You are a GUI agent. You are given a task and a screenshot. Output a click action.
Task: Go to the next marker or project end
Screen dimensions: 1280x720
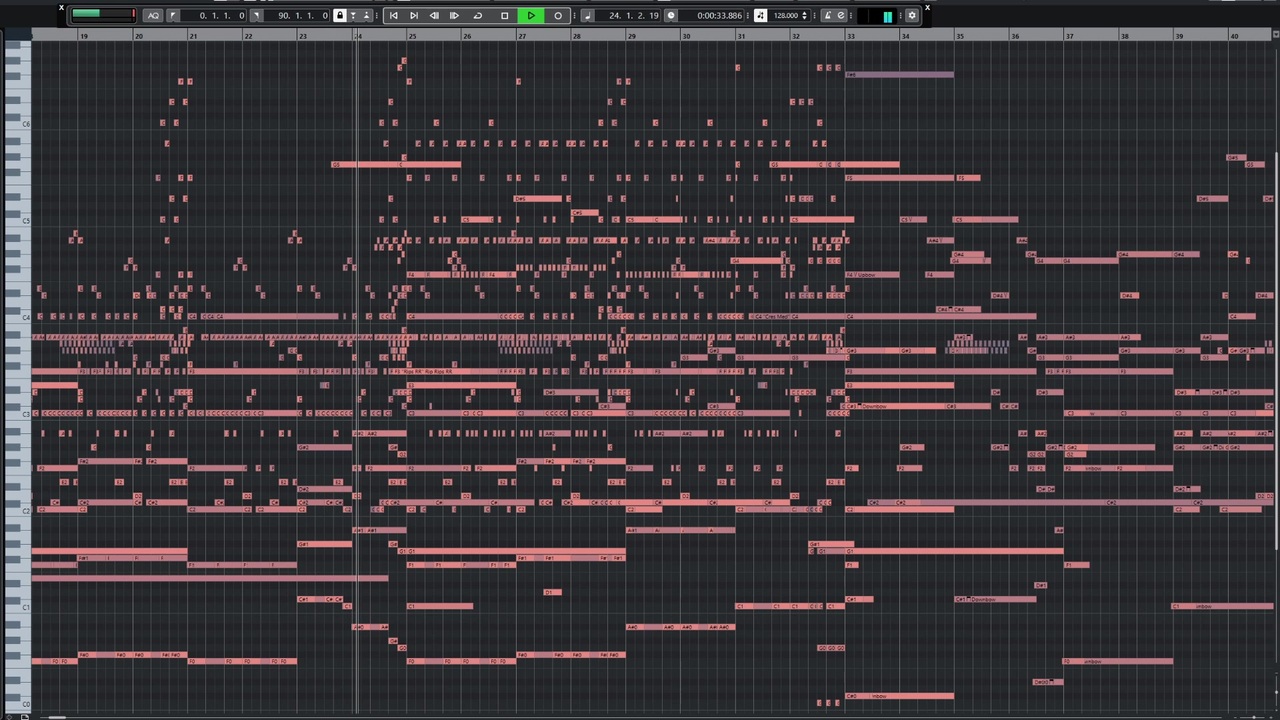coord(414,16)
